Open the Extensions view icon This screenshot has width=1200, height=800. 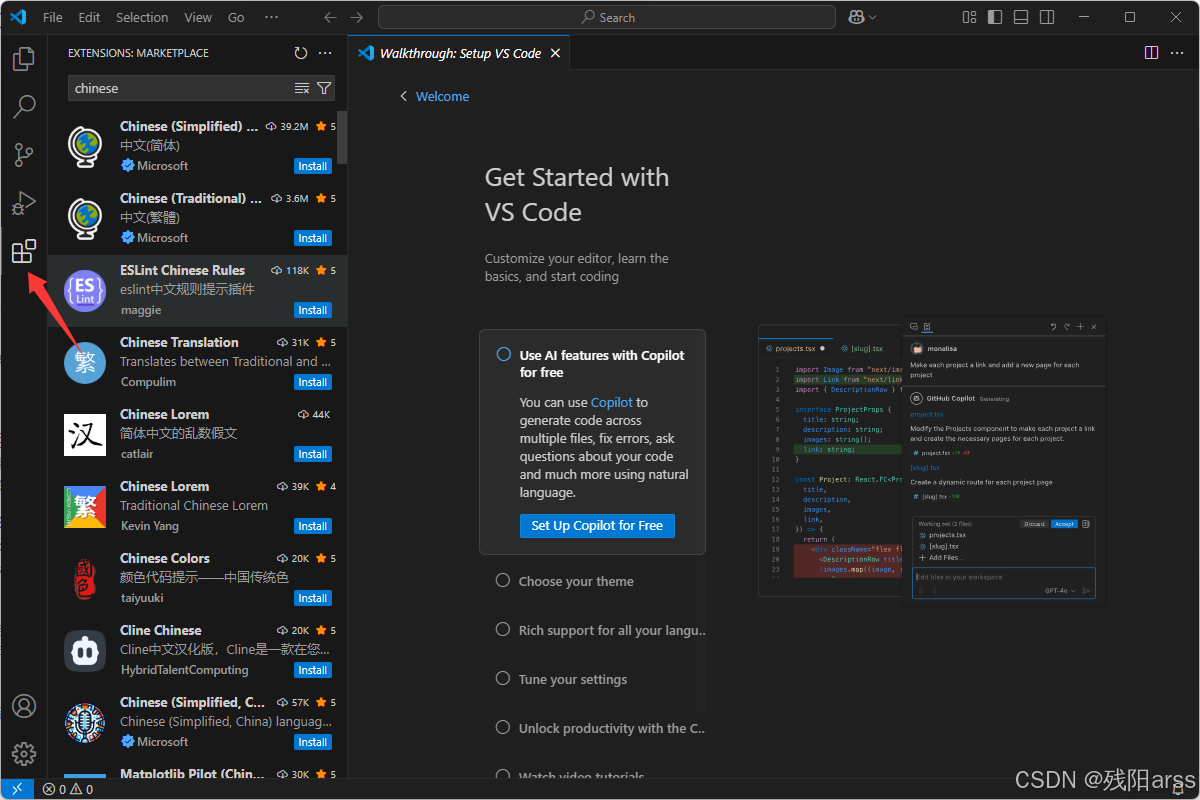[x=24, y=251]
